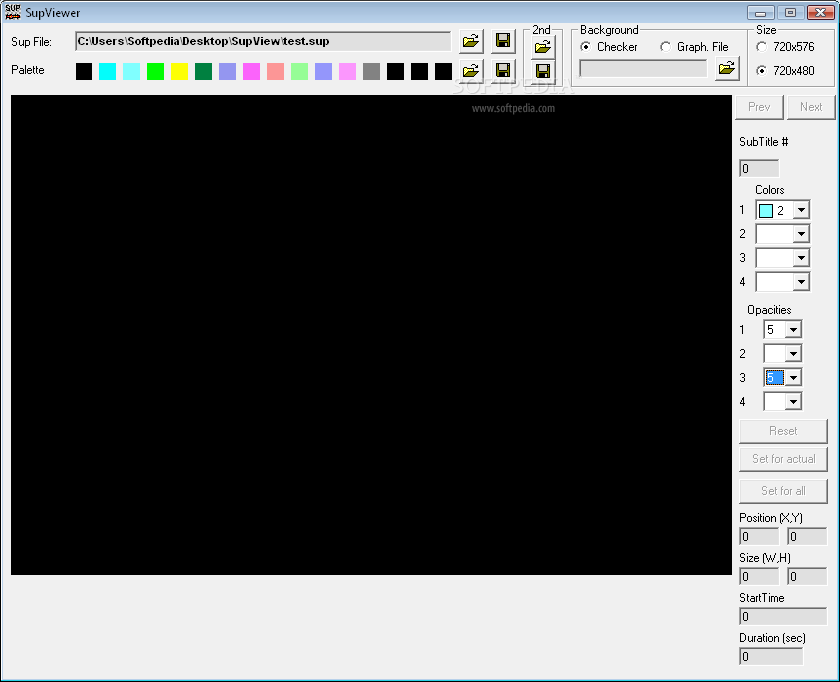Click the Sup File path field
The image size is (840, 682).
pos(263,41)
